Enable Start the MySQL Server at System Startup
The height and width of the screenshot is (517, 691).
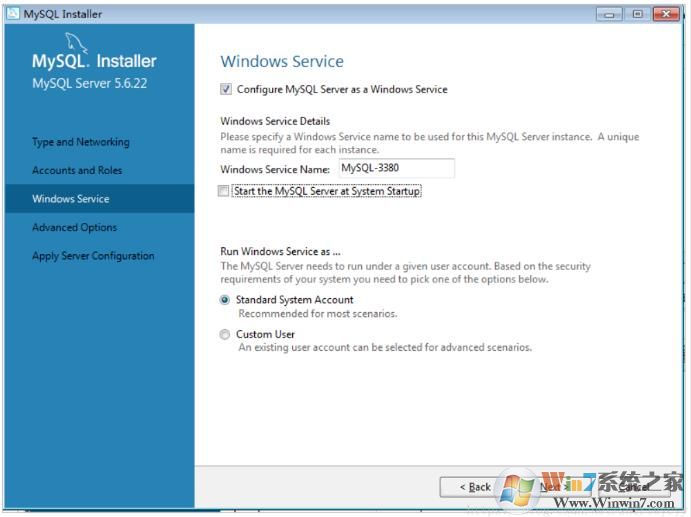pyautogui.click(x=224, y=191)
